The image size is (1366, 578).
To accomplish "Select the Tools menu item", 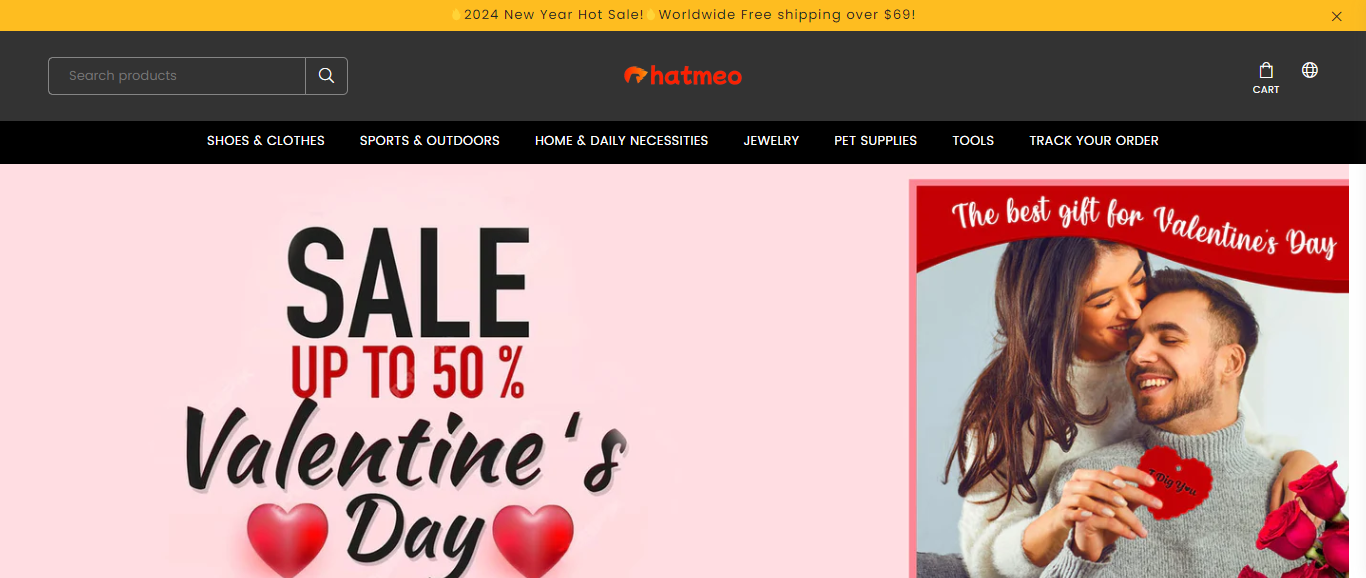I will click(973, 141).
